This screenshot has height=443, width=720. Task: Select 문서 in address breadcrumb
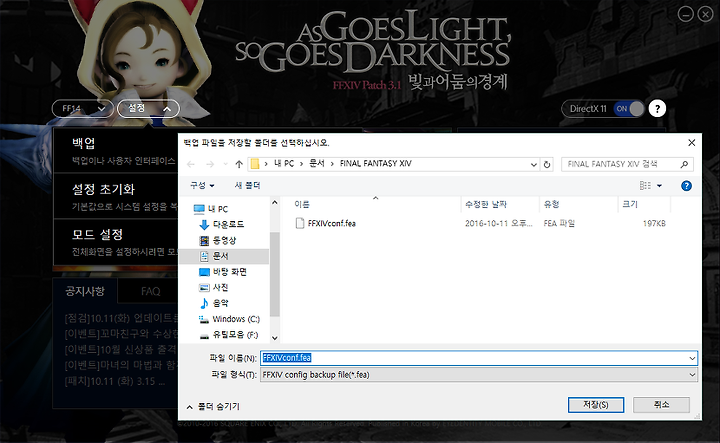pyautogui.click(x=317, y=163)
